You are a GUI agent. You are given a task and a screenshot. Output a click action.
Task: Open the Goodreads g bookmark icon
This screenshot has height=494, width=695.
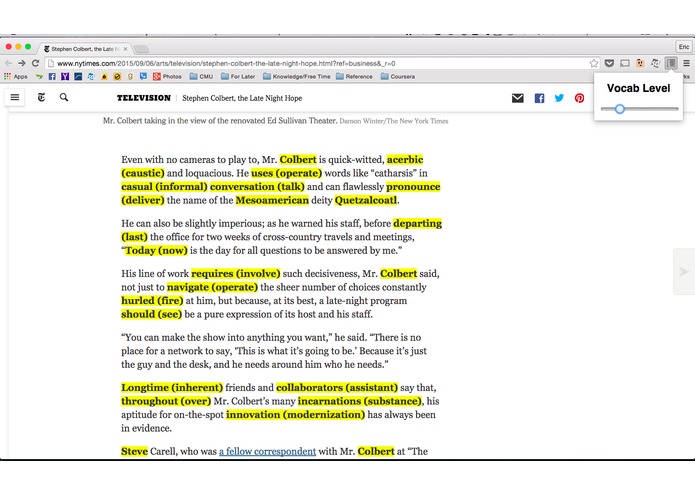[130, 77]
